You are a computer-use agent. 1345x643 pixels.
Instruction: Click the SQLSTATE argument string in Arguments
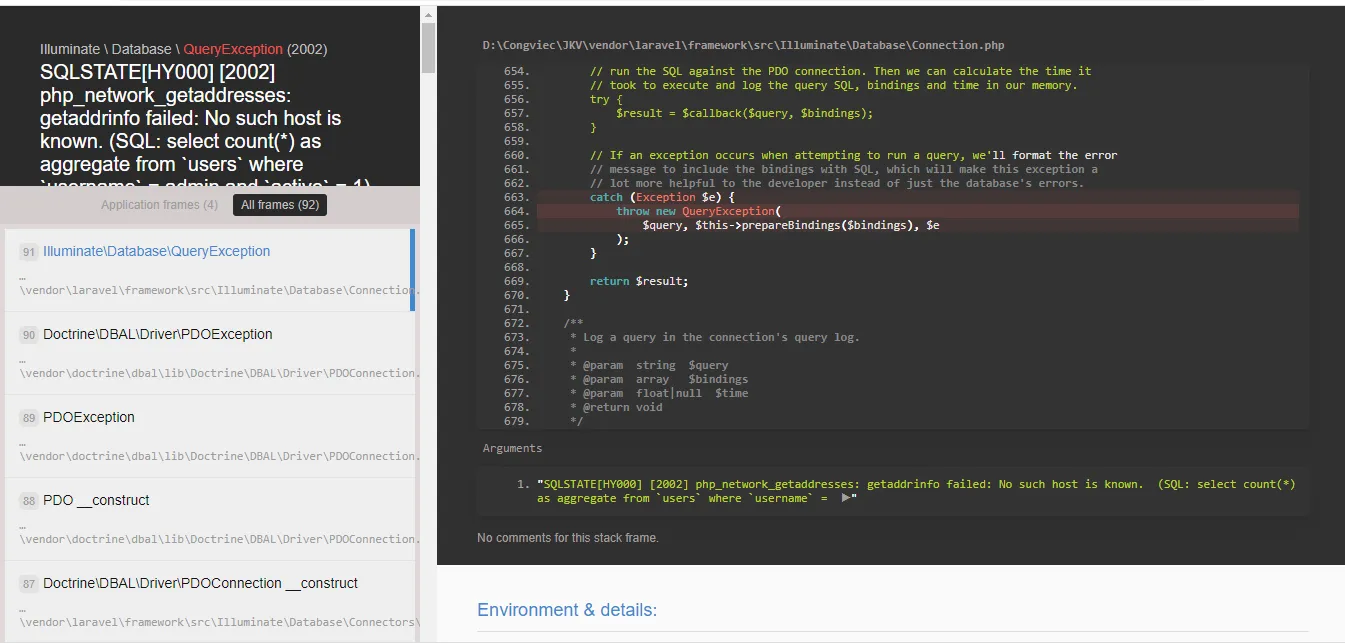(916, 491)
